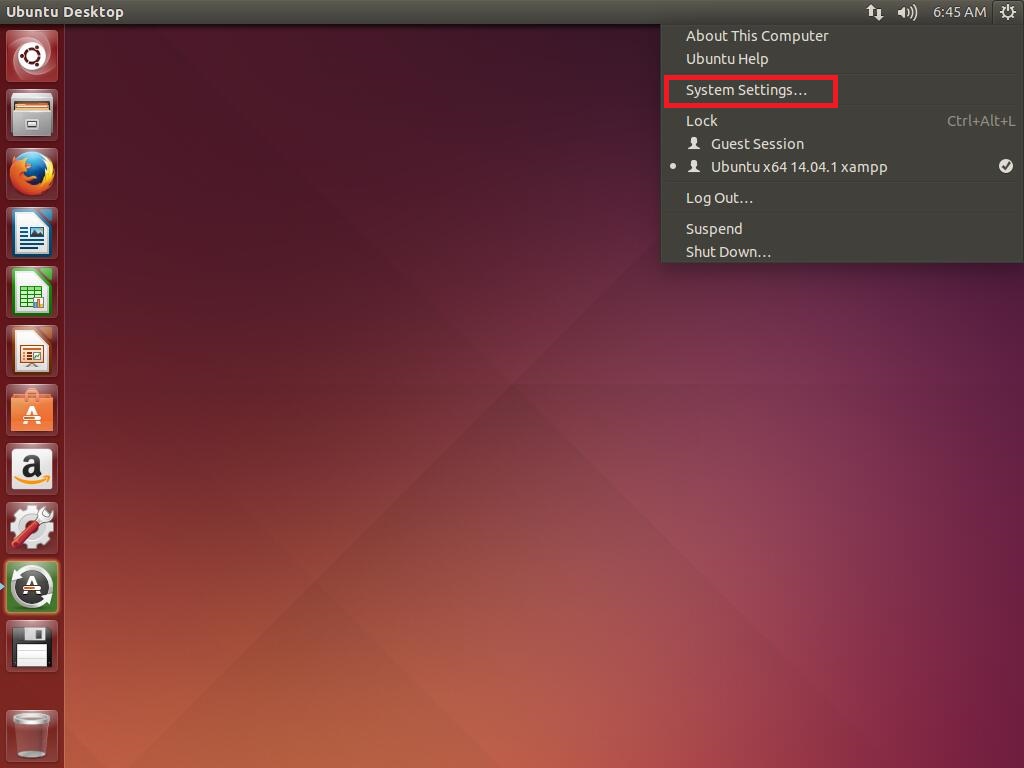The height and width of the screenshot is (768, 1024).
Task: Open LibreOffice Impress presentation icon
Action: point(32,351)
